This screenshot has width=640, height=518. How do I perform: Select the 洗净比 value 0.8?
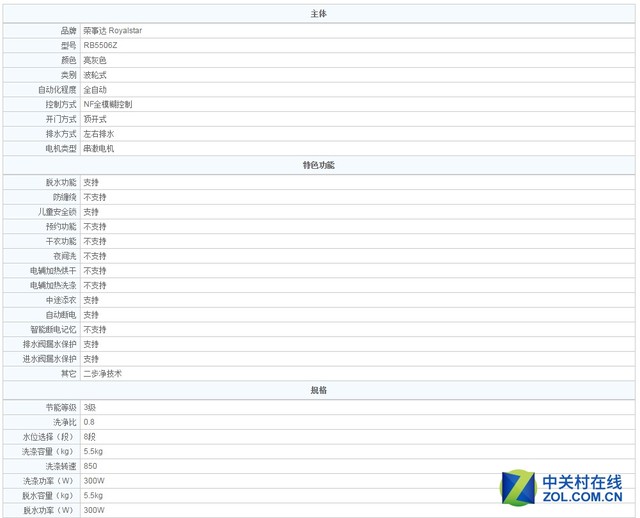[x=89, y=422]
